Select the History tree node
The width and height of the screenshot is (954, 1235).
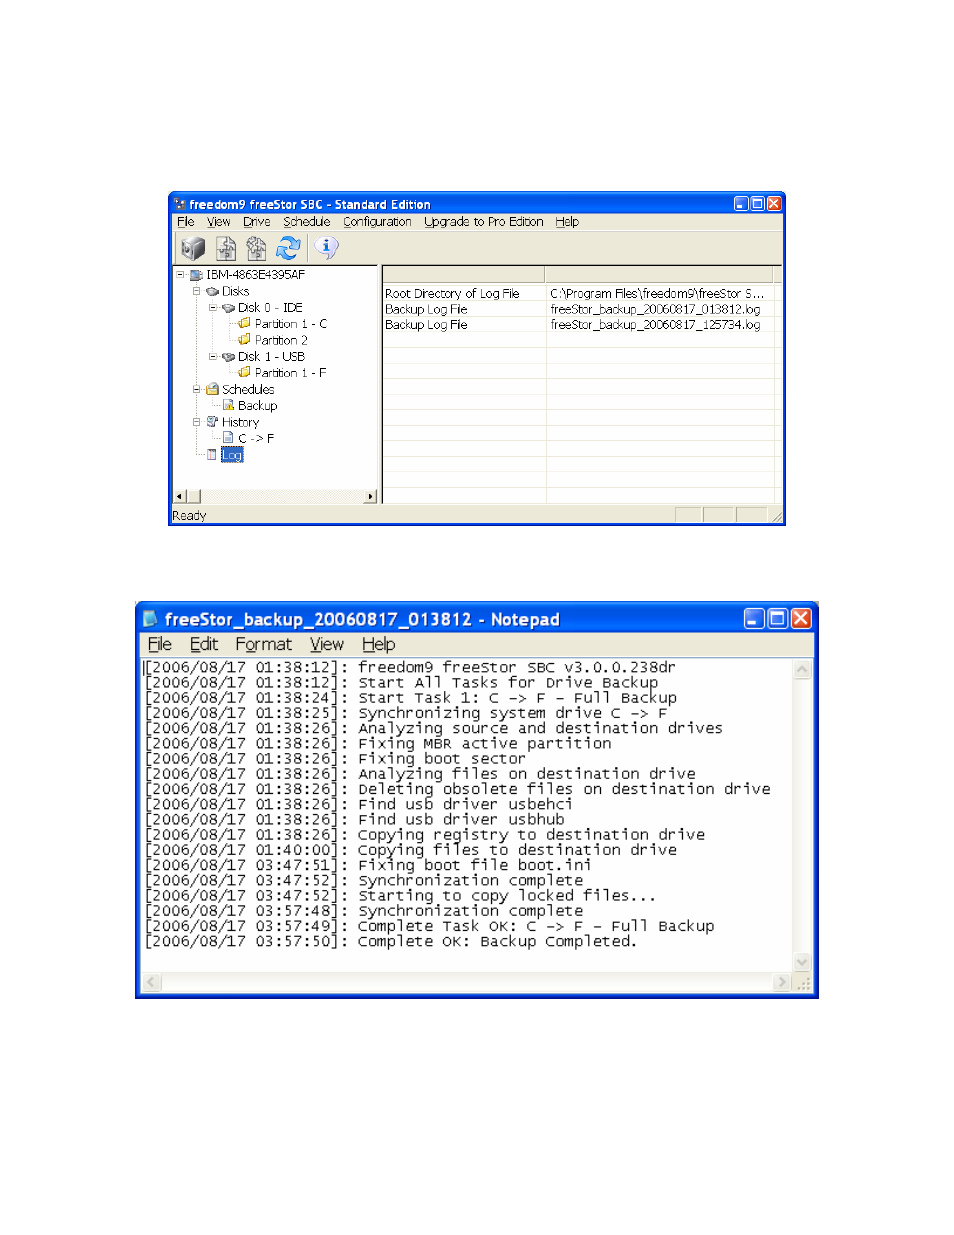click(x=240, y=422)
